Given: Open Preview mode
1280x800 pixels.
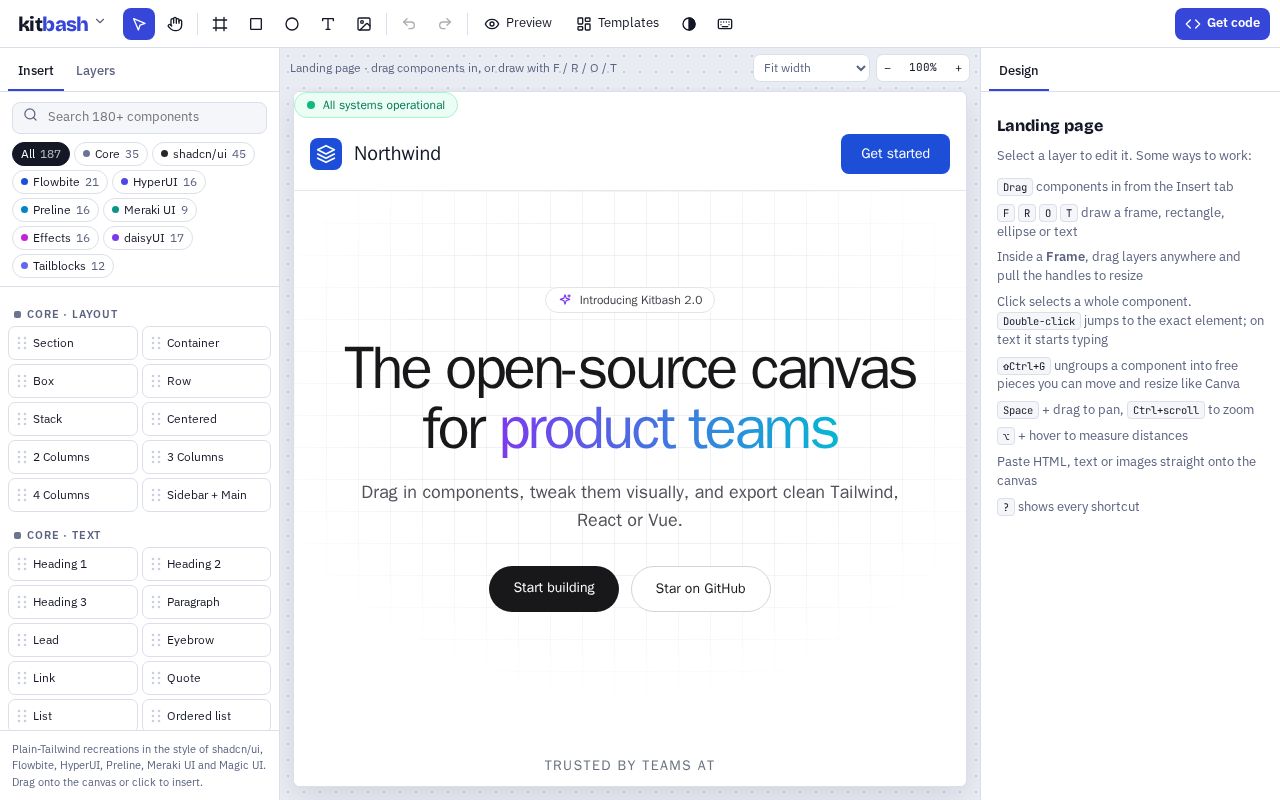Looking at the screenshot, I should coord(518,23).
